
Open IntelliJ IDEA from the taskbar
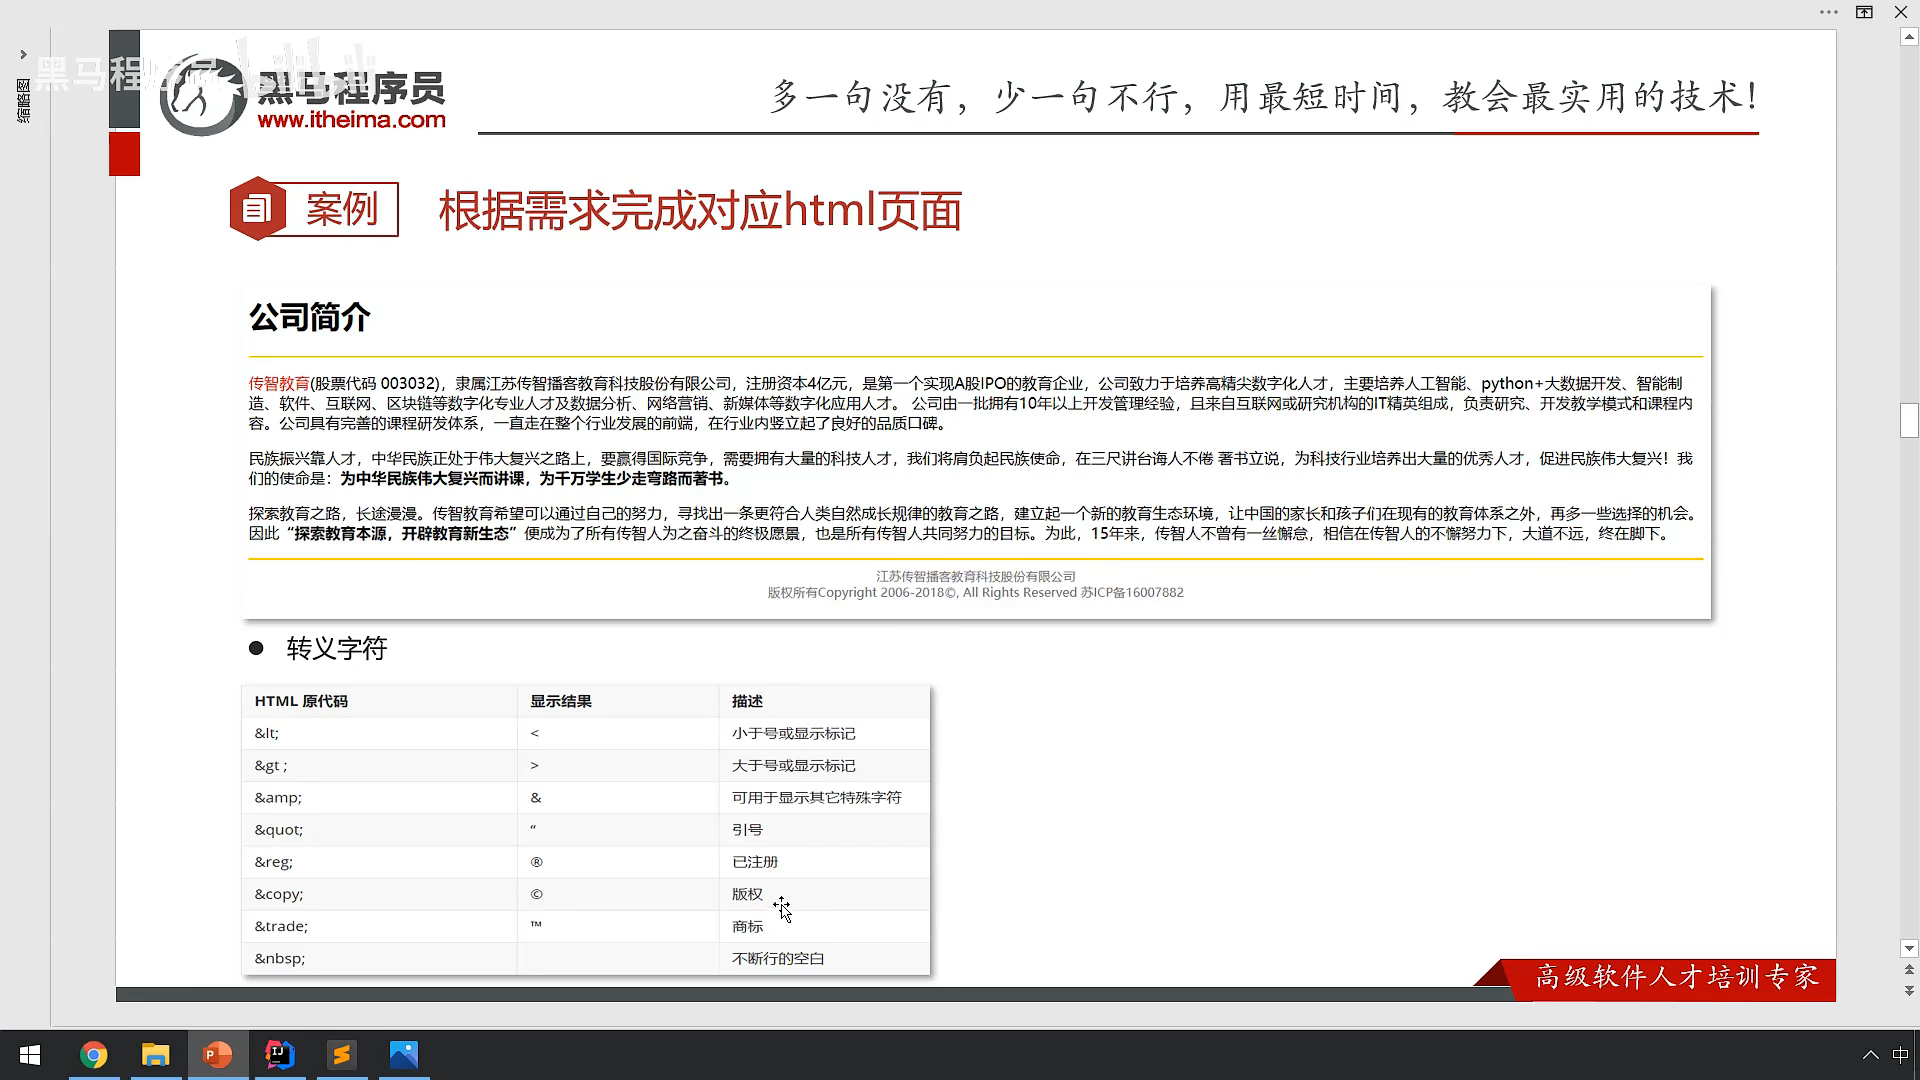point(280,1055)
